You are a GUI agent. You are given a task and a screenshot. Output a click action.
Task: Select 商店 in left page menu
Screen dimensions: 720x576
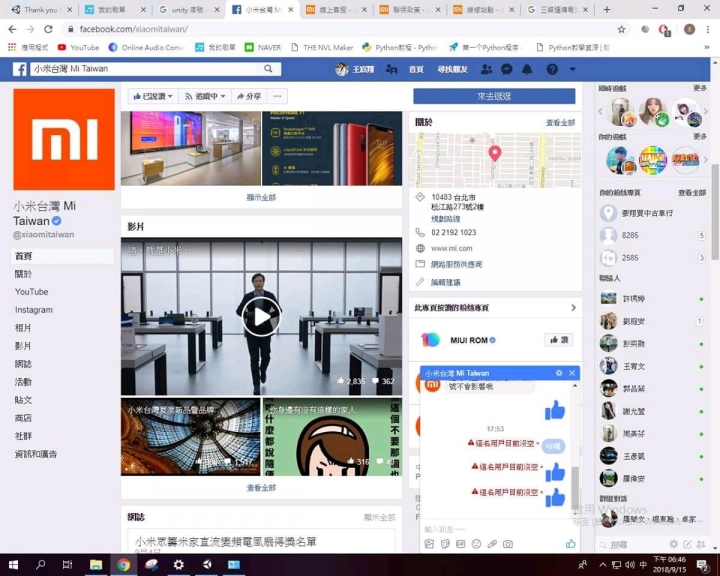[x=23, y=418]
